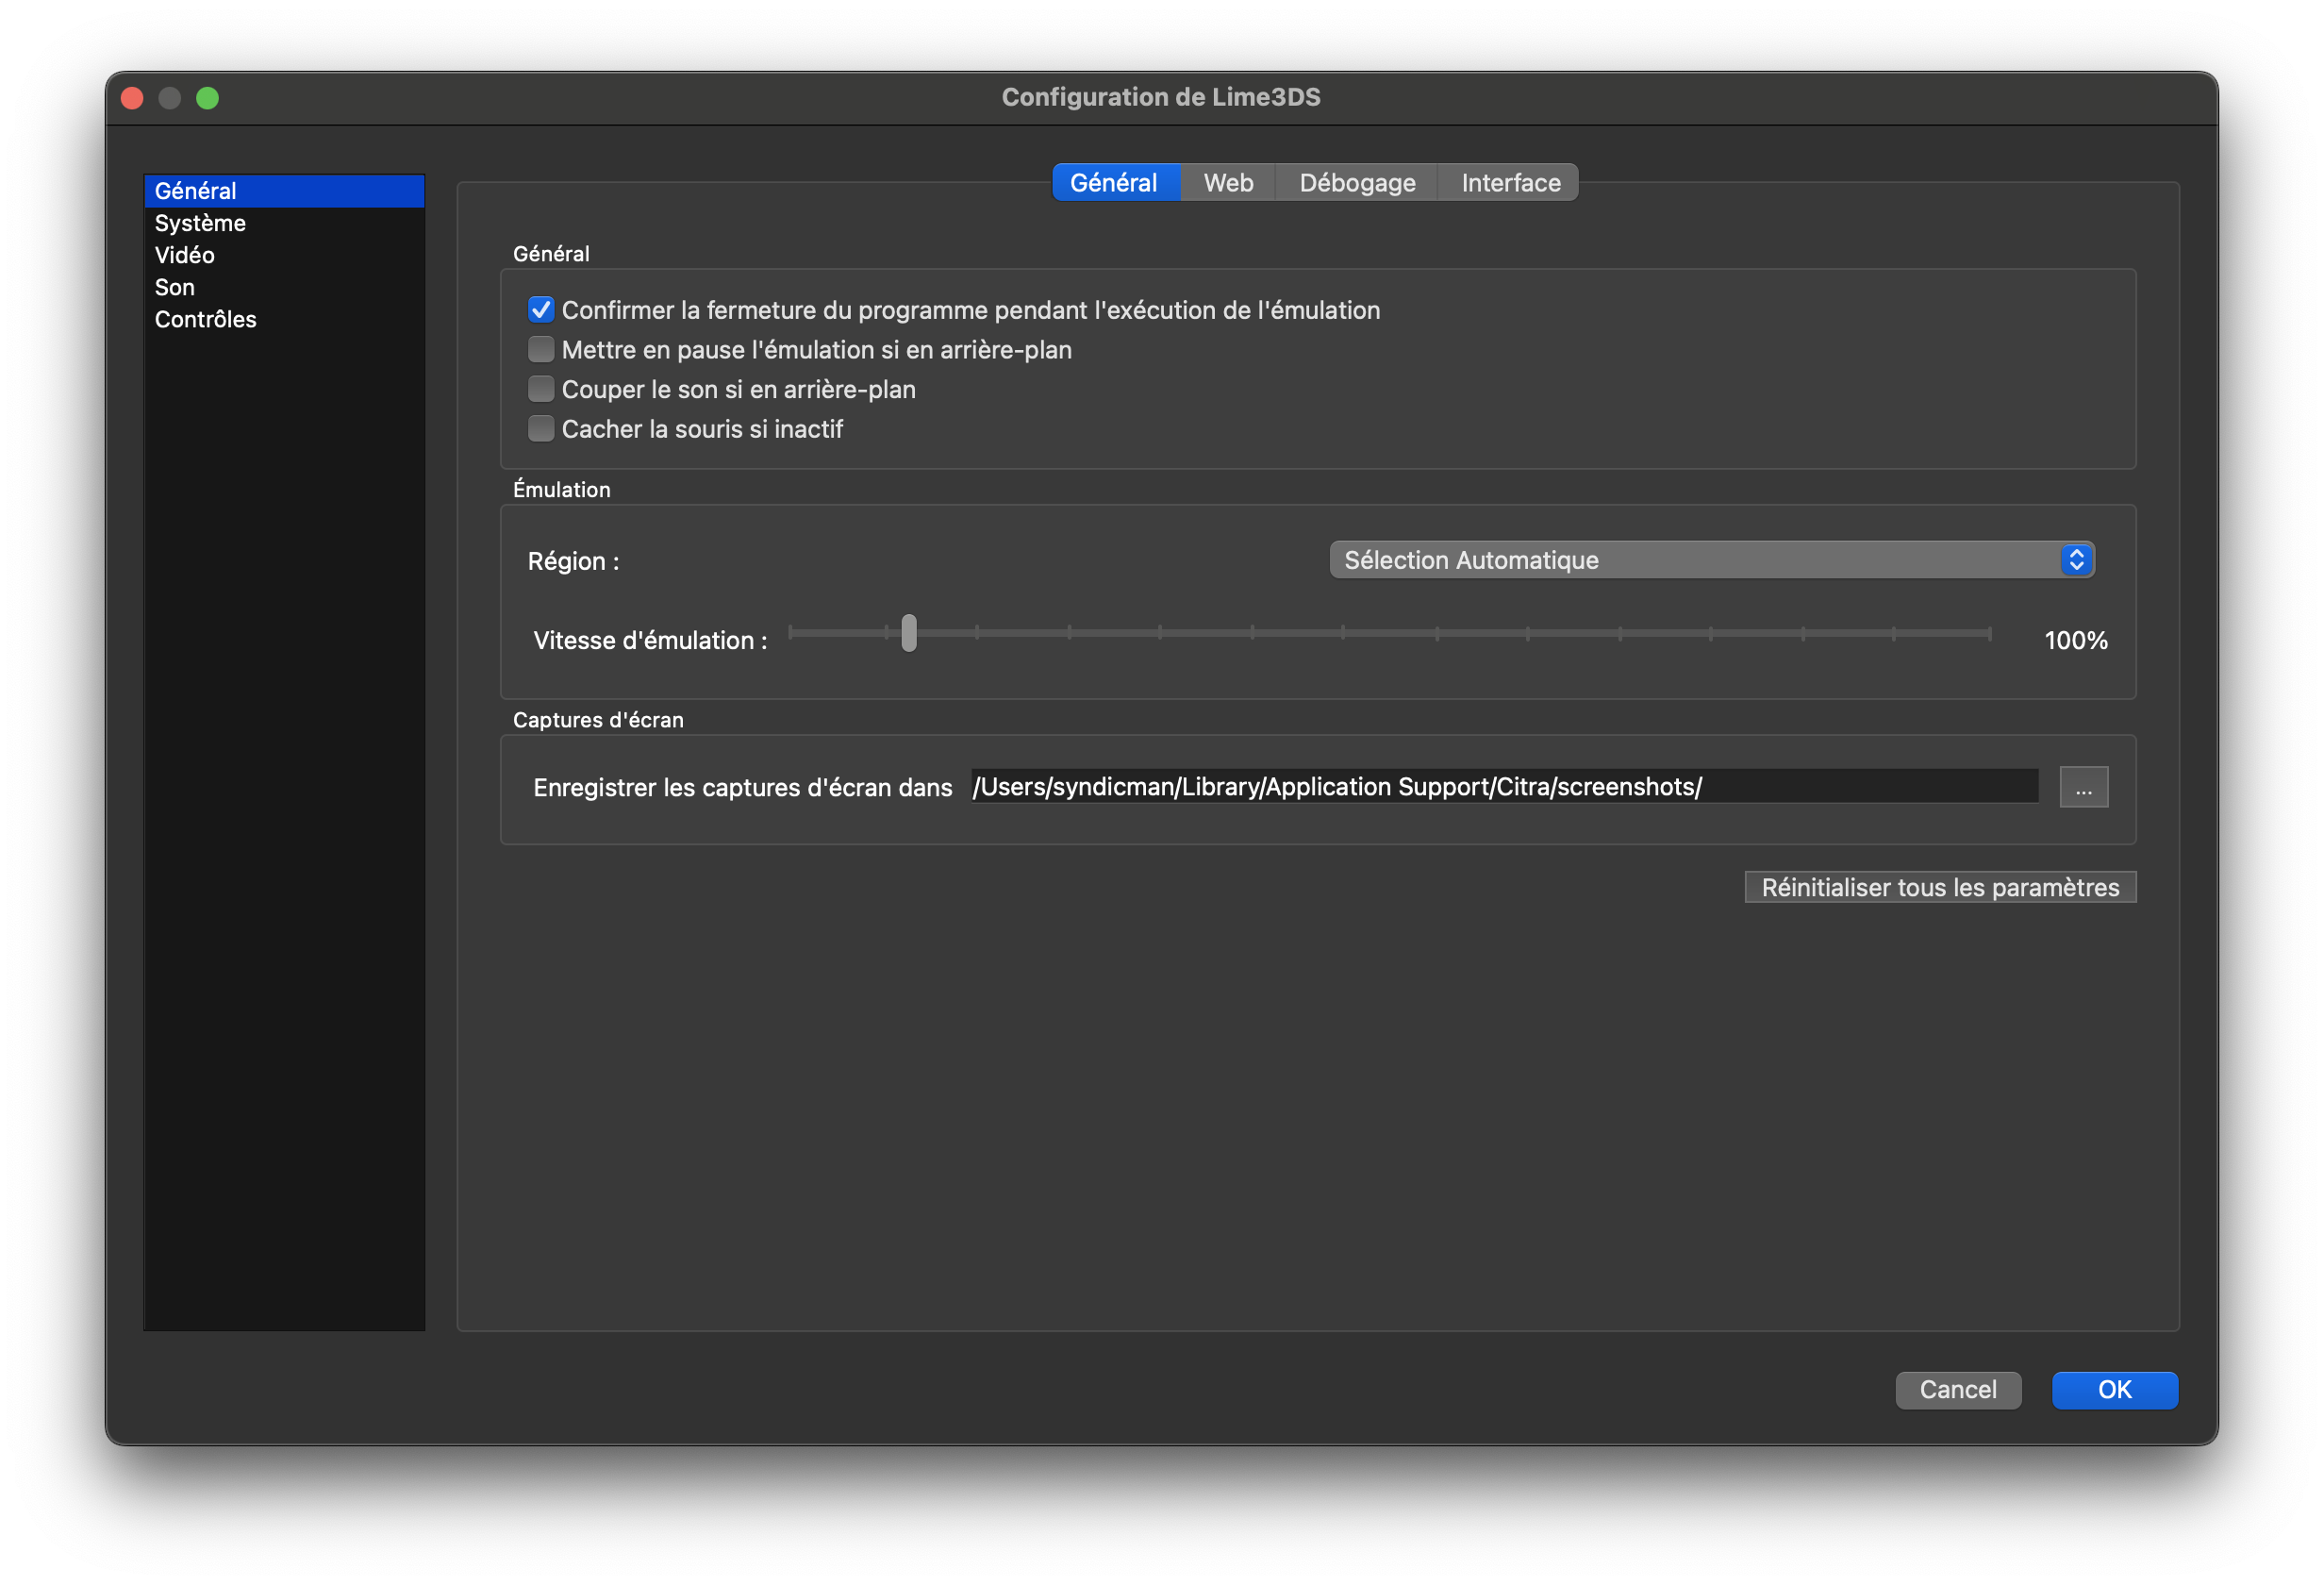Switch to the Interface tab
The image size is (2324, 1585).
[1510, 183]
